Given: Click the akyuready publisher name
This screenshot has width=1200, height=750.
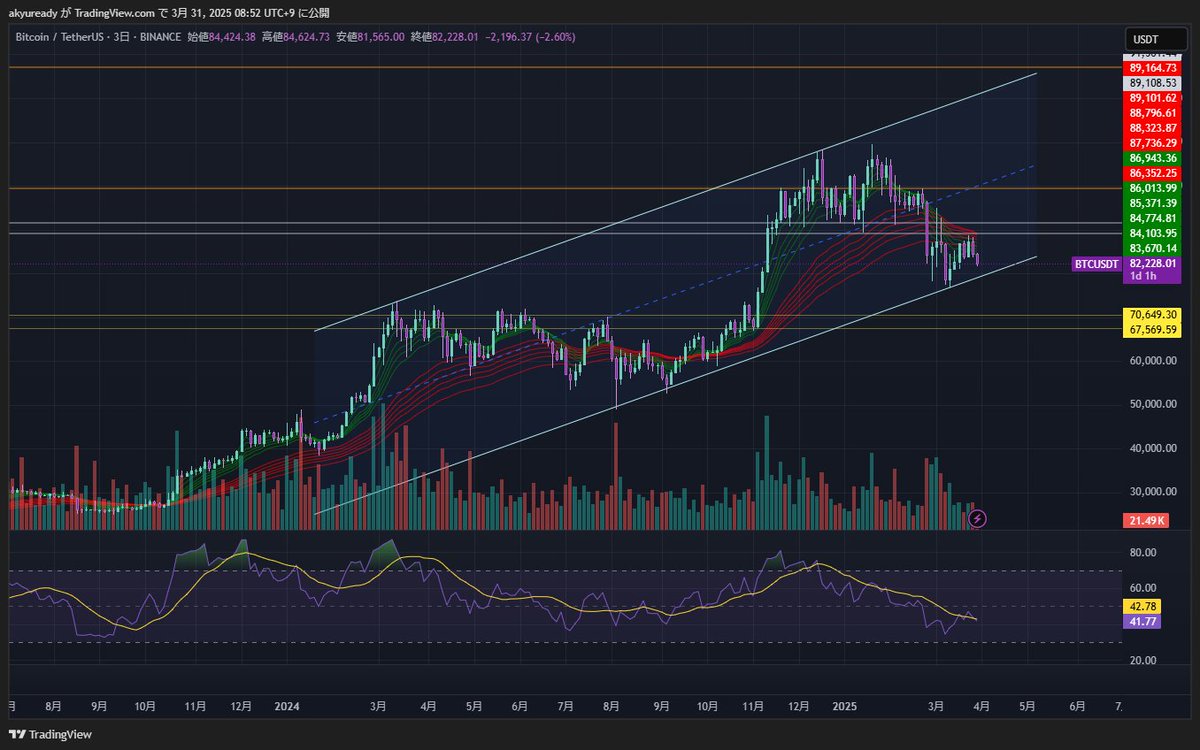Looking at the screenshot, I should [35, 13].
